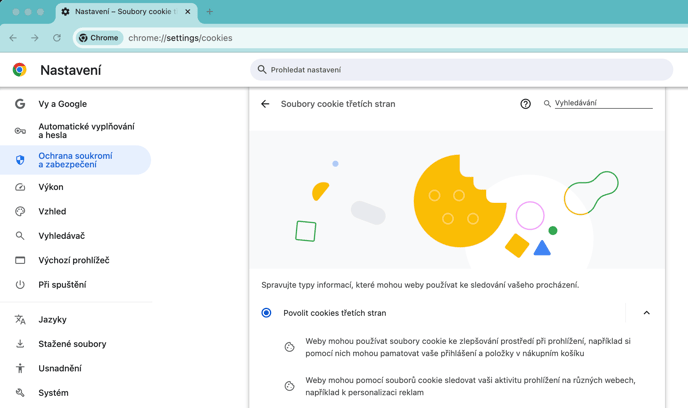Collapse the Povolit cookies třetích stran section
Screen dimensions: 688x408
click(646, 313)
